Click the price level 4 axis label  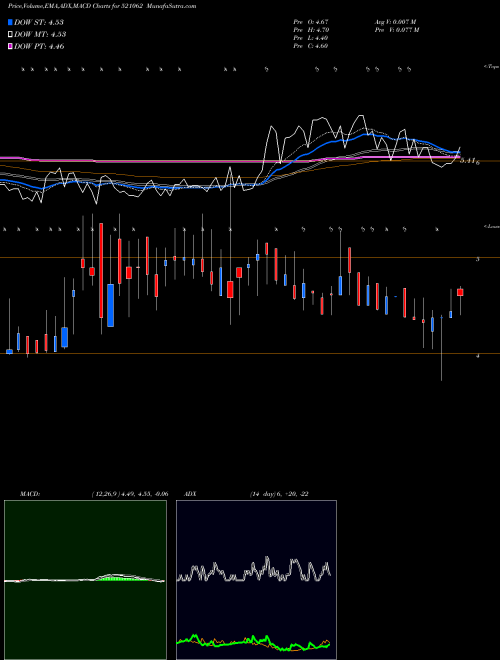coord(477,356)
